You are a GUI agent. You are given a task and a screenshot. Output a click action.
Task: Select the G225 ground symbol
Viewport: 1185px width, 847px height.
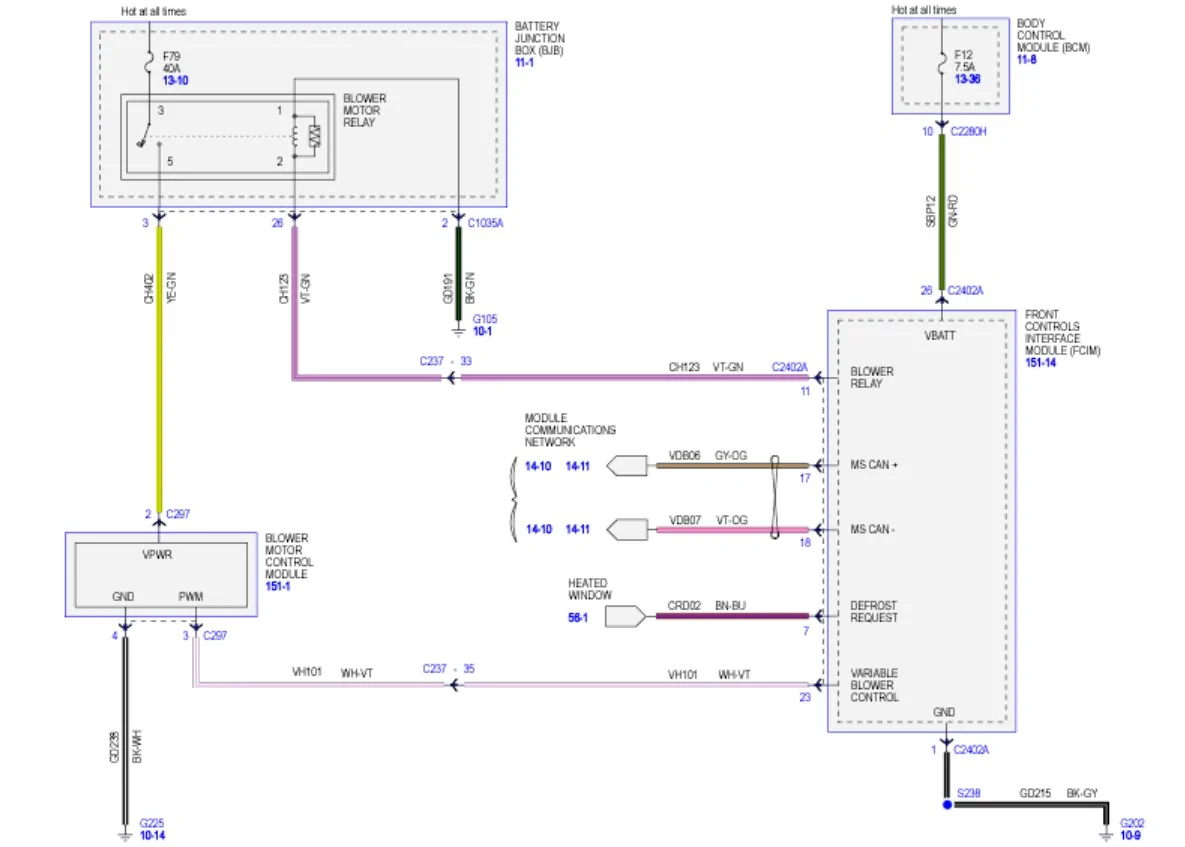125,835
